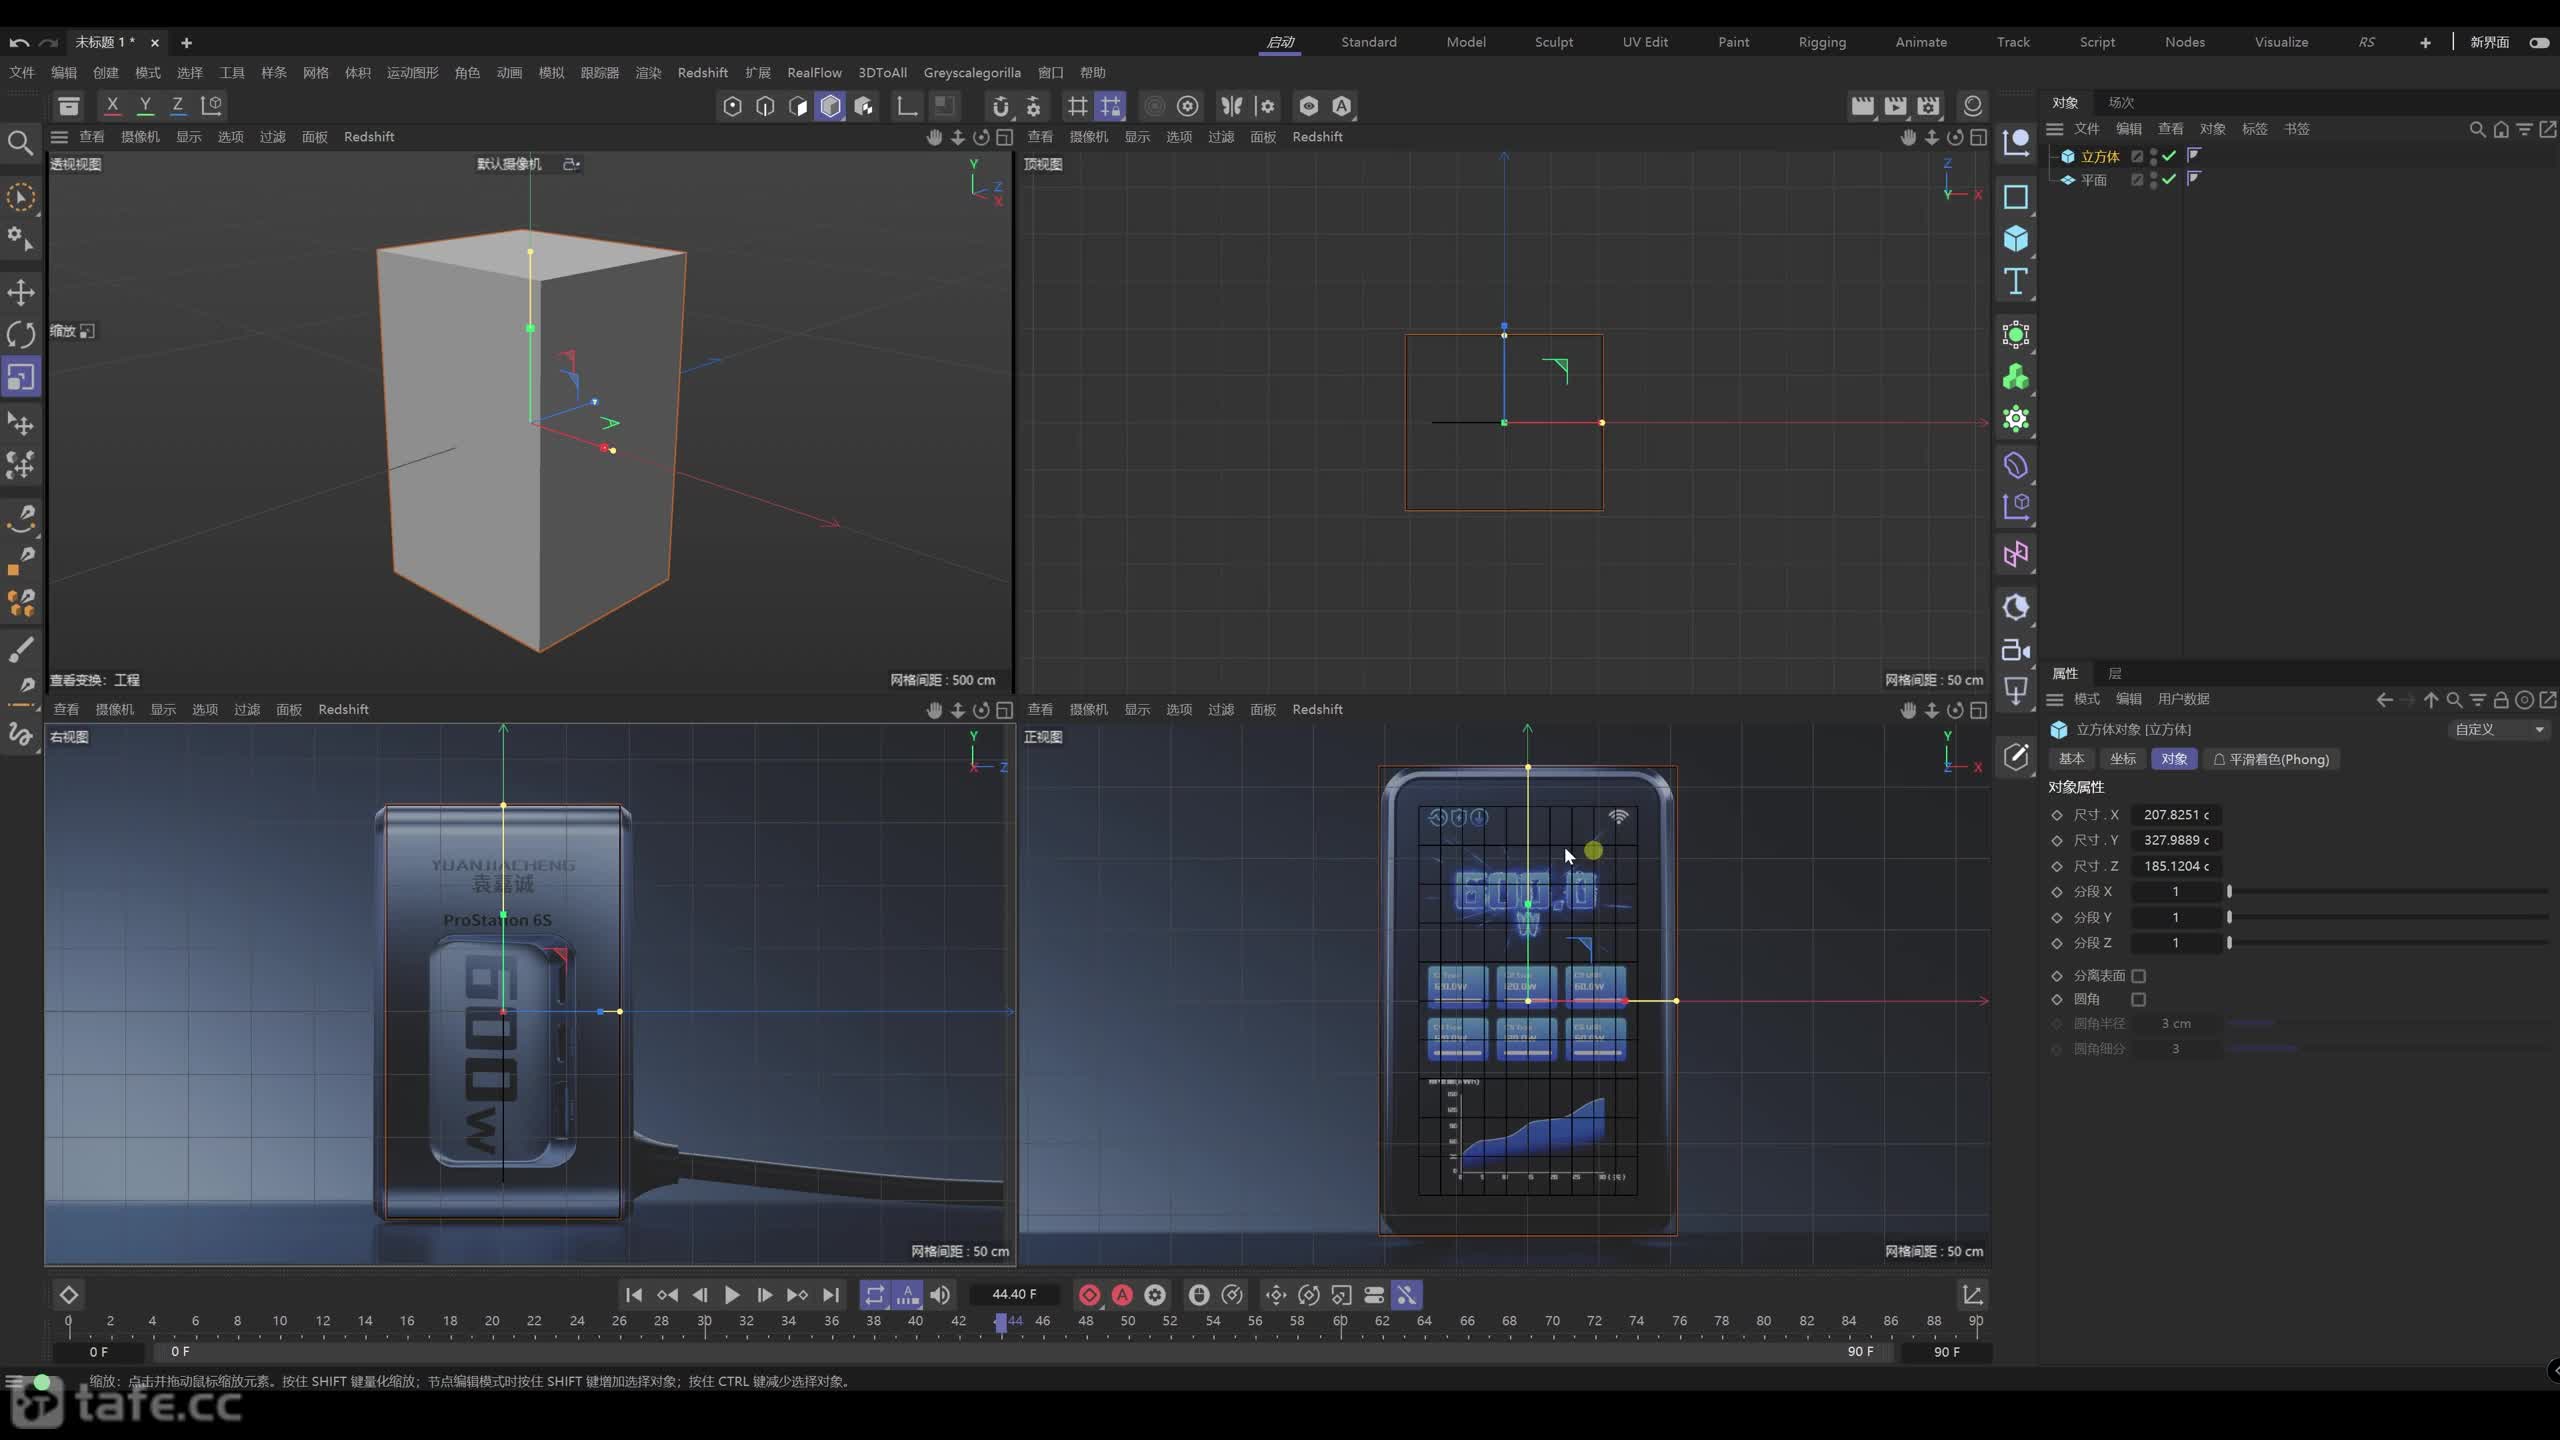
Task: Click the 基本 attributes tab button
Action: pyautogui.click(x=2072, y=759)
